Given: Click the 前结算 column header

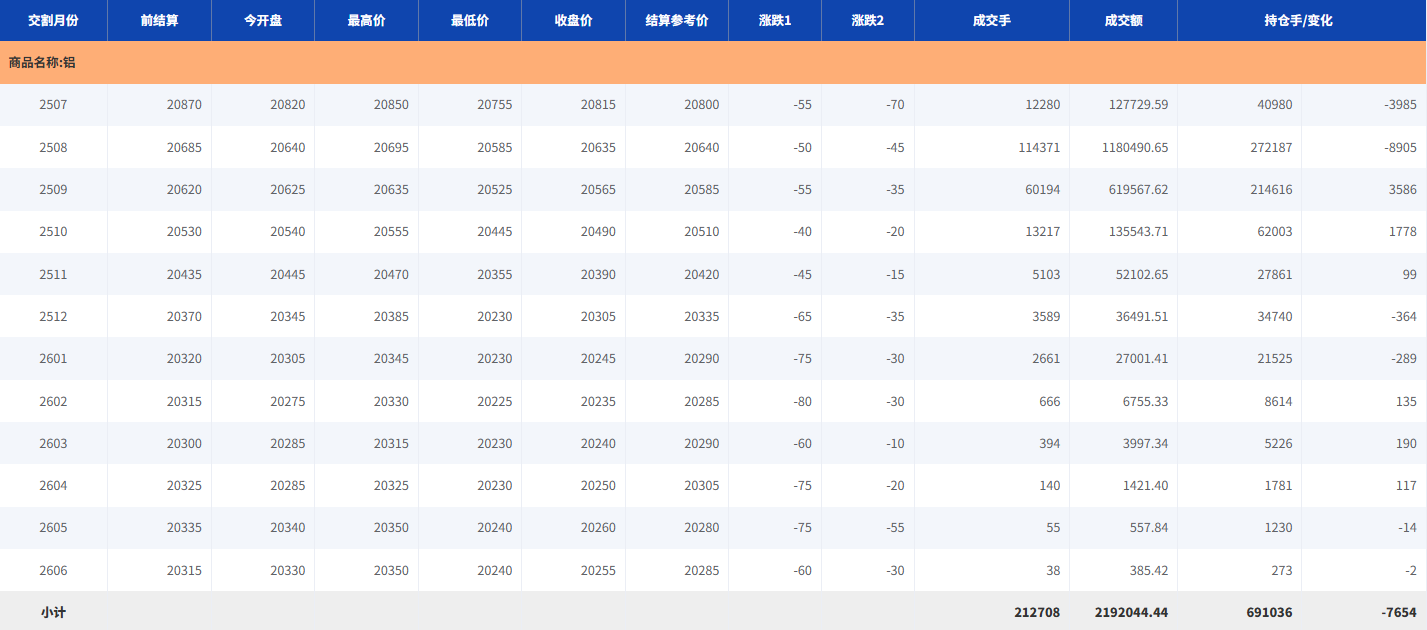Looking at the screenshot, I should [x=159, y=20].
